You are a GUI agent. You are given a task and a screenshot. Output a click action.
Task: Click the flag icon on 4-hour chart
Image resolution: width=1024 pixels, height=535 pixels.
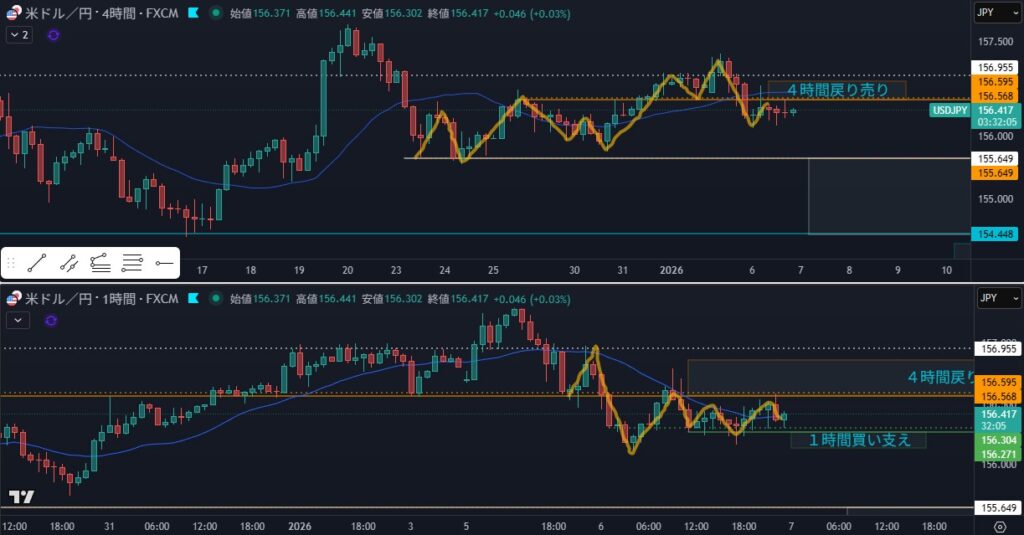193,13
